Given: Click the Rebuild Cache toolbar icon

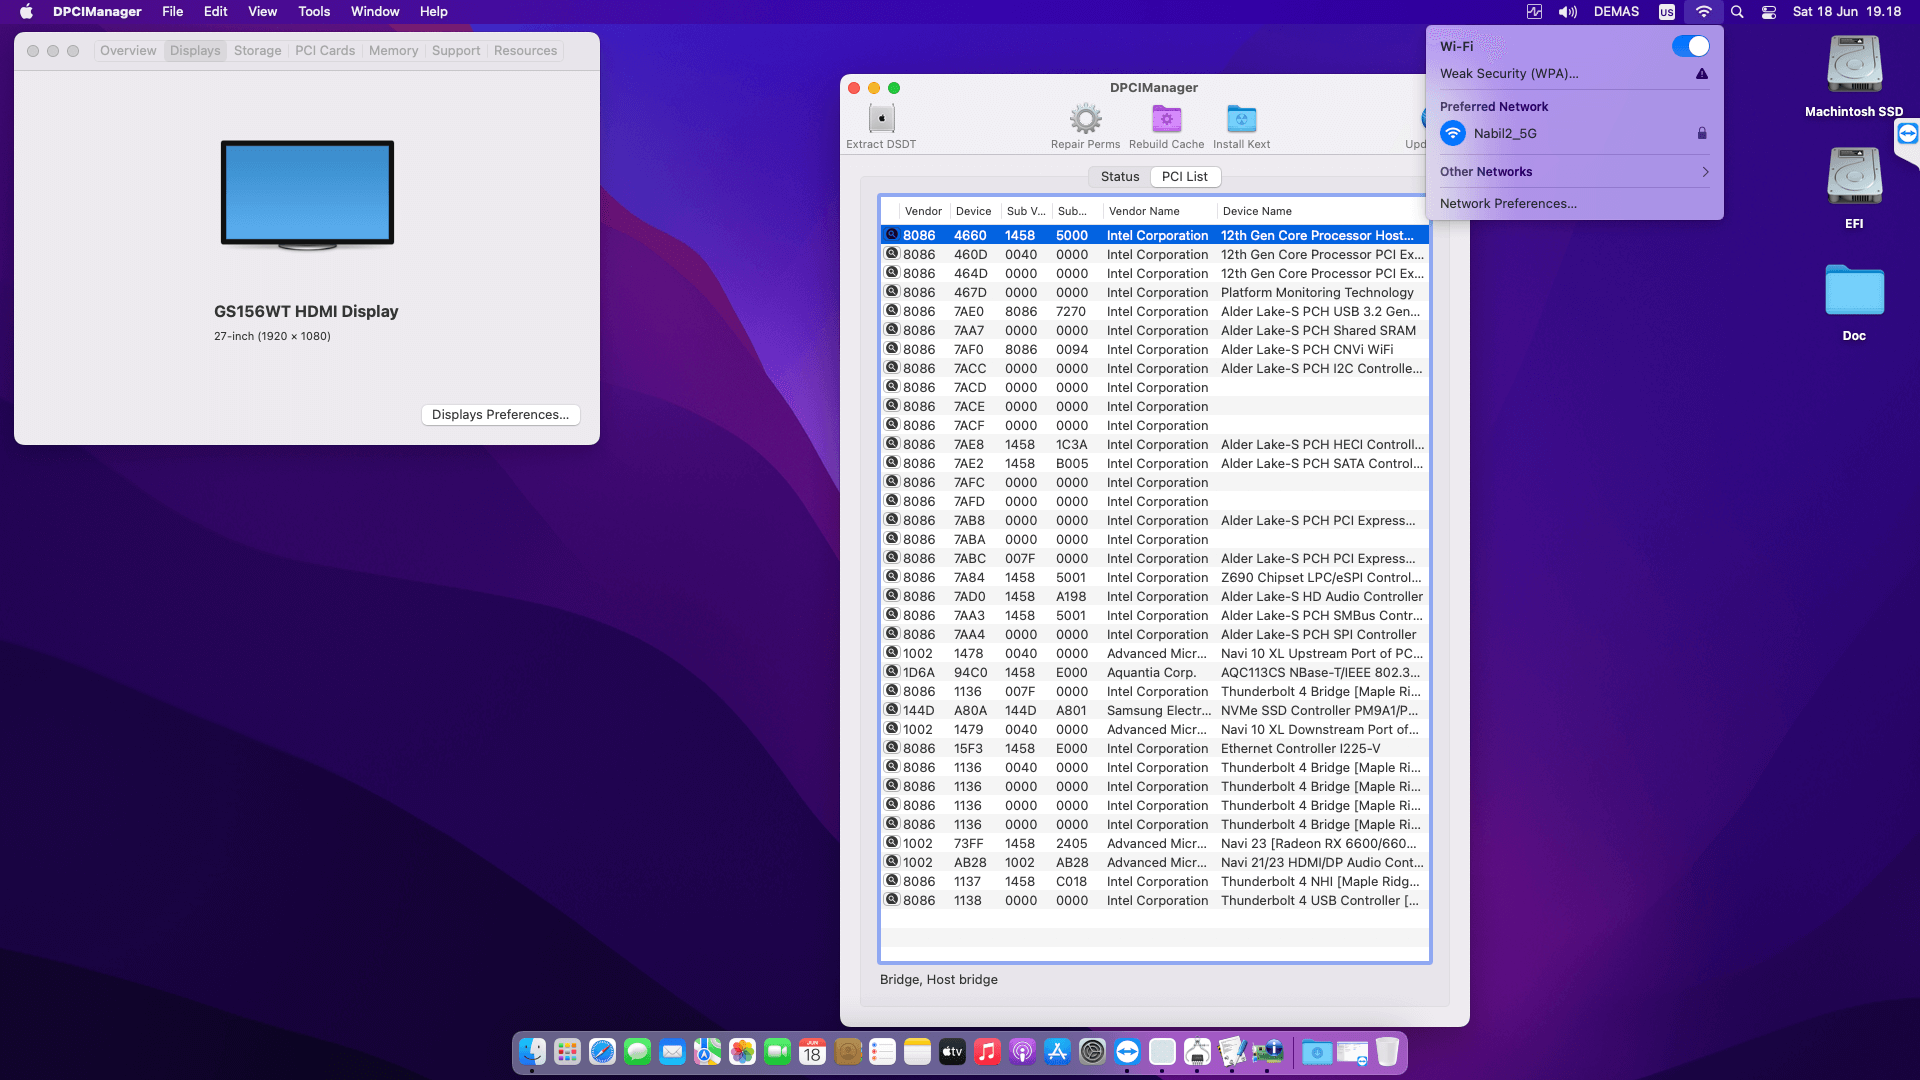Looking at the screenshot, I should click(1166, 119).
